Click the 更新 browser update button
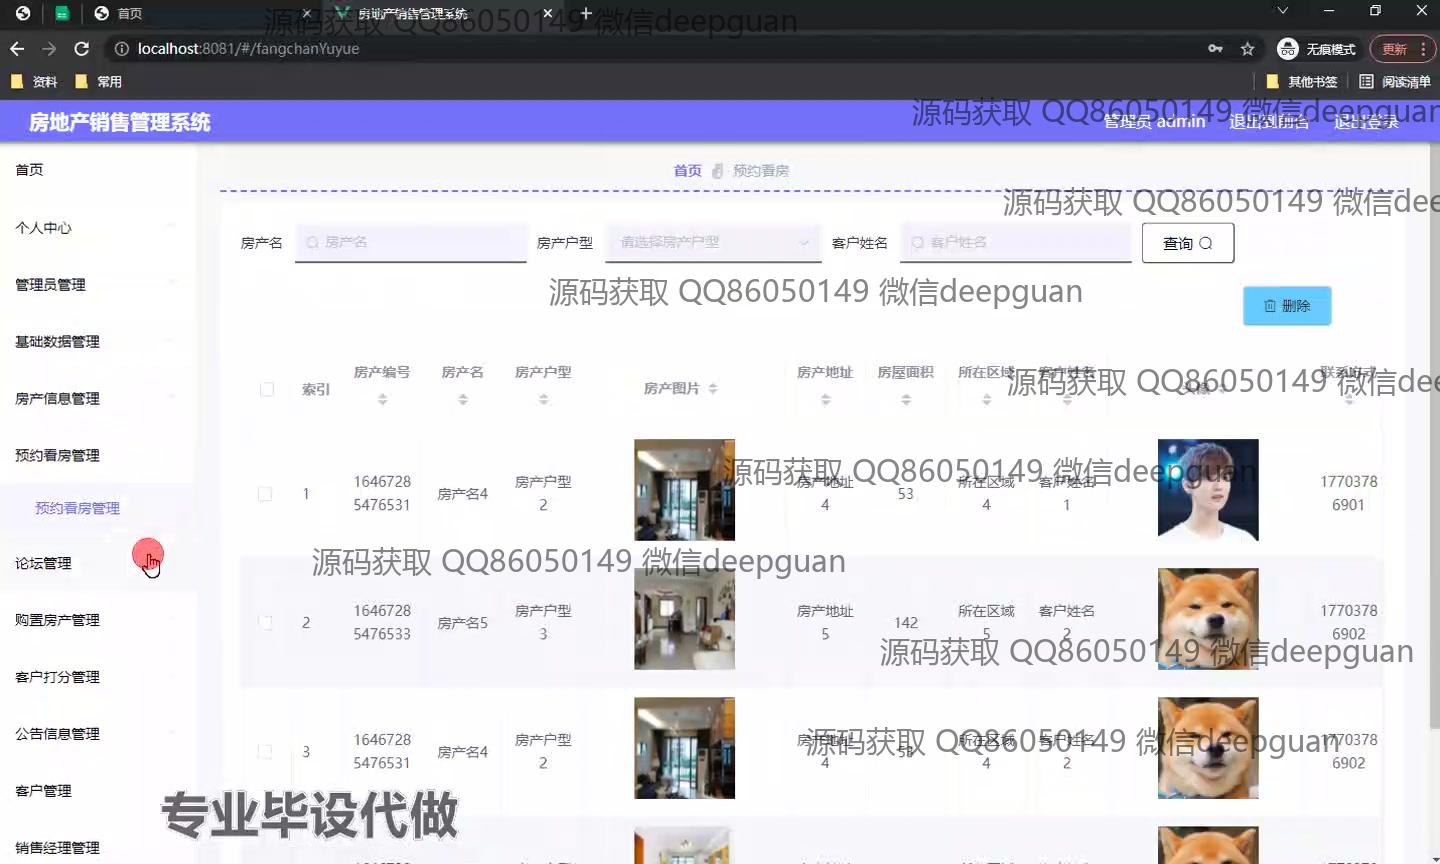Image resolution: width=1440 pixels, height=864 pixels. coord(1402,48)
